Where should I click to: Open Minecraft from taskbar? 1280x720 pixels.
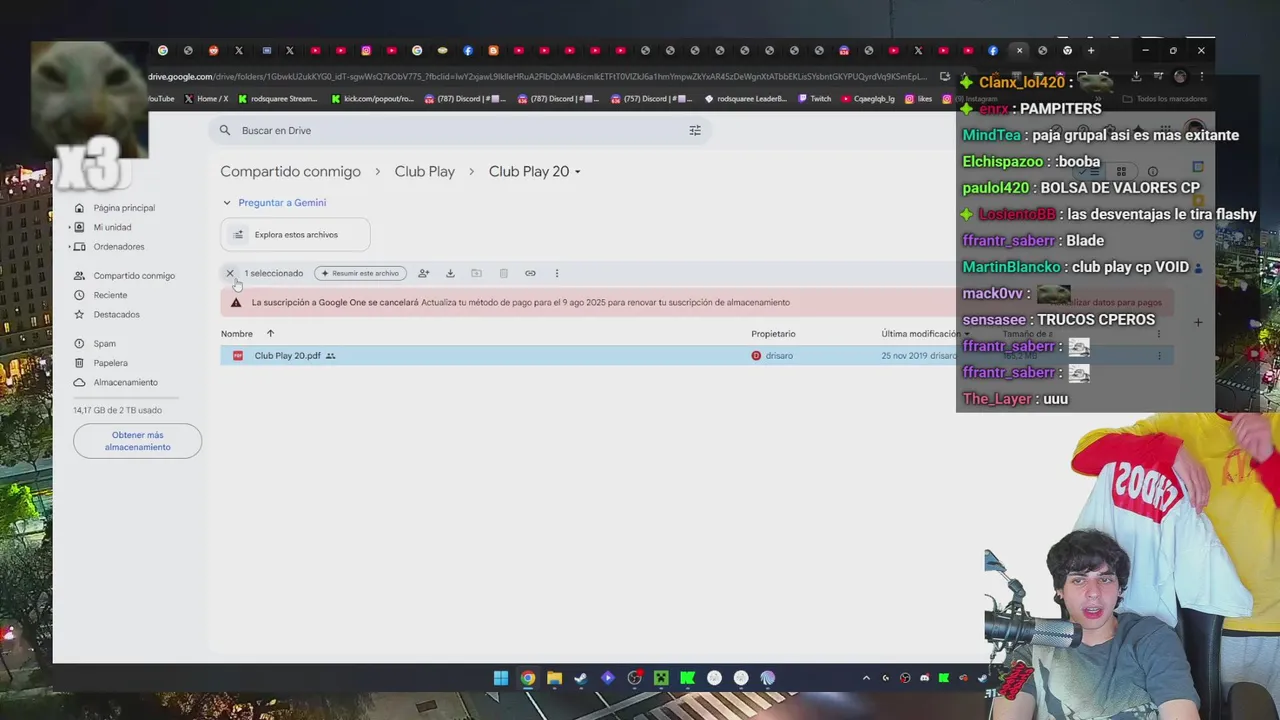[x=661, y=678]
